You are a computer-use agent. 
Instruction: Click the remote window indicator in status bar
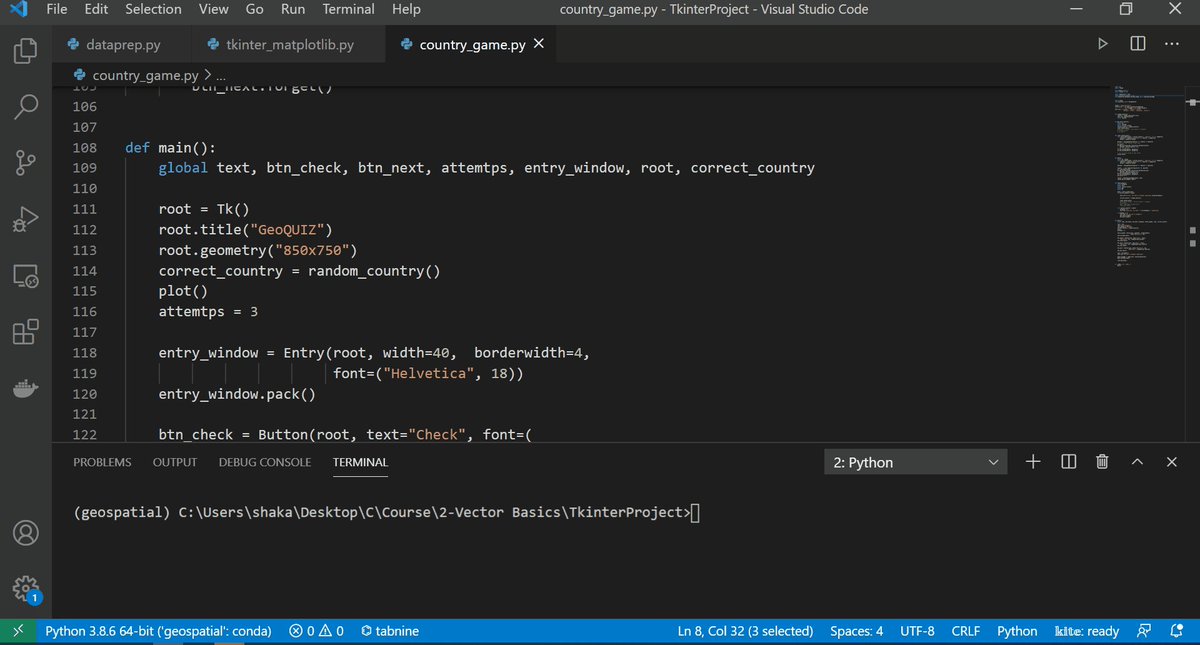click(17, 631)
